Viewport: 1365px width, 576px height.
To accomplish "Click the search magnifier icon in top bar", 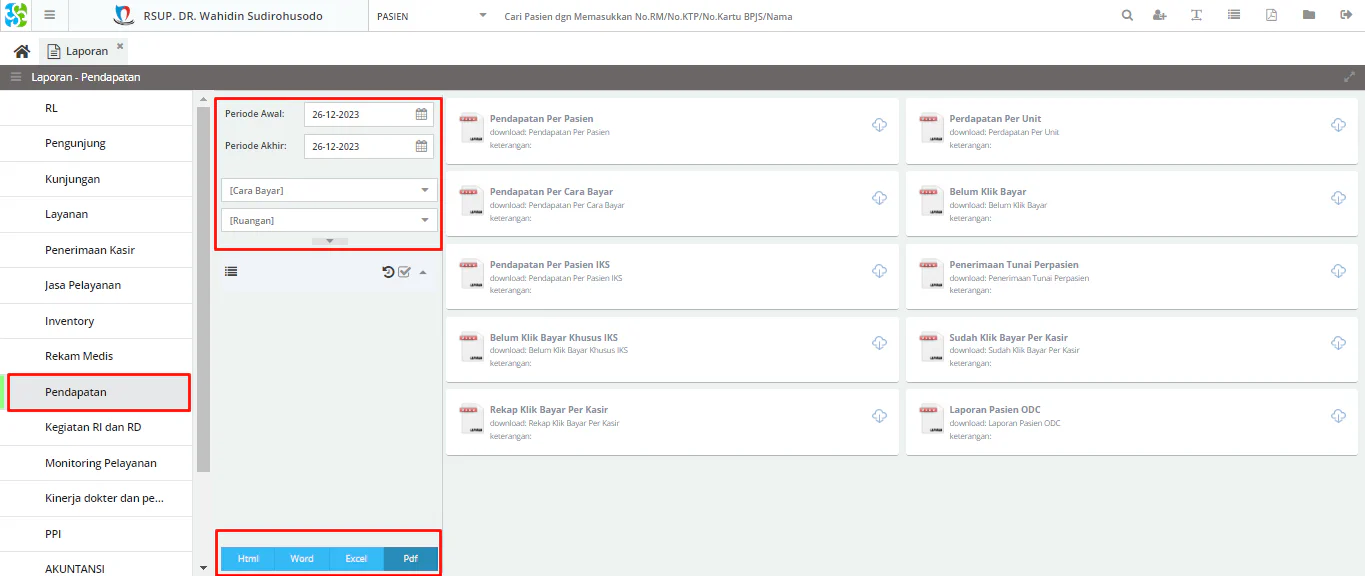I will pos(1127,16).
